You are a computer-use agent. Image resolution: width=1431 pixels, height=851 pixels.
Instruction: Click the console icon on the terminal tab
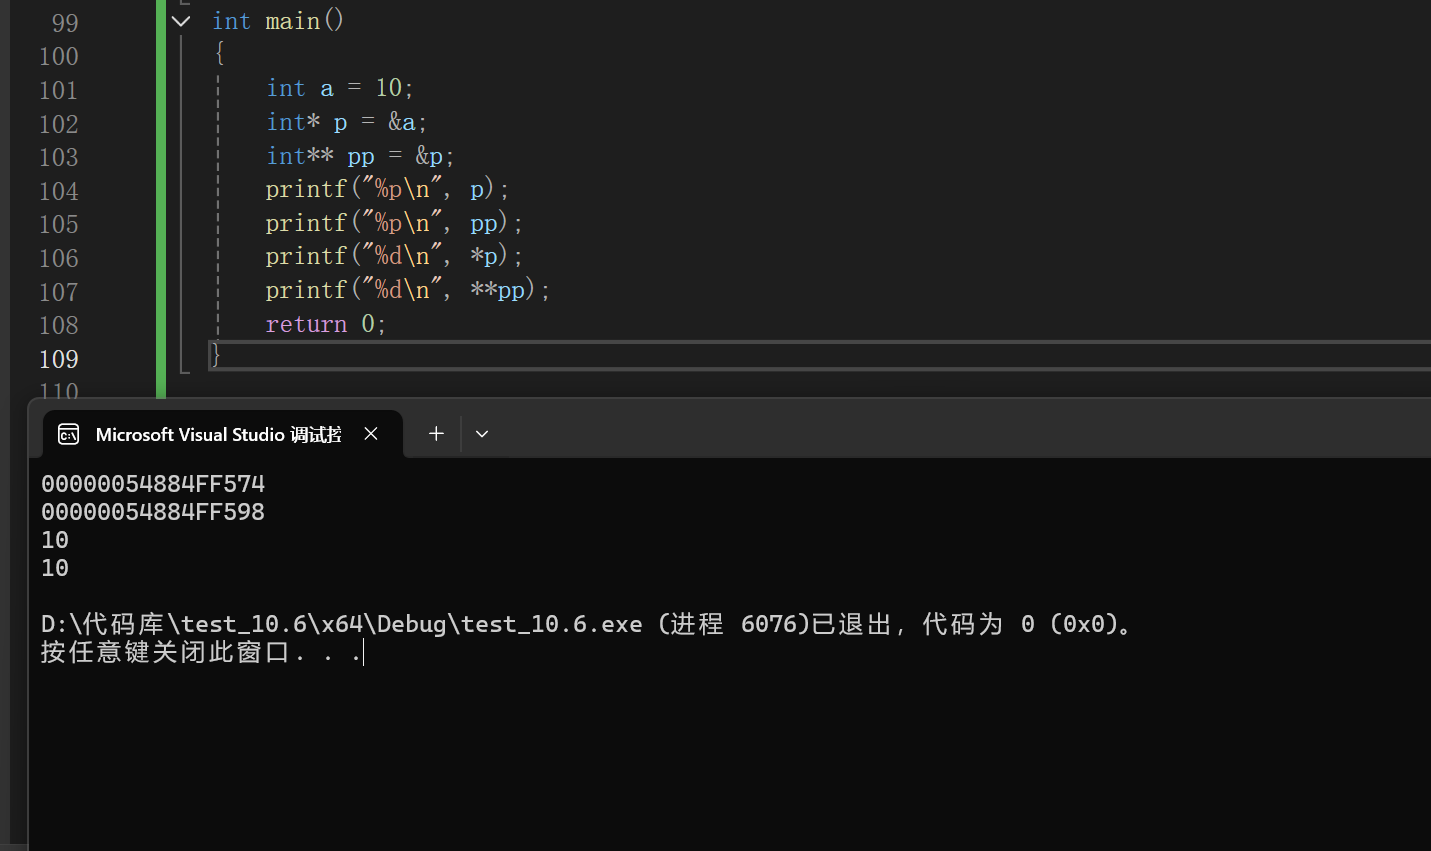tap(69, 434)
